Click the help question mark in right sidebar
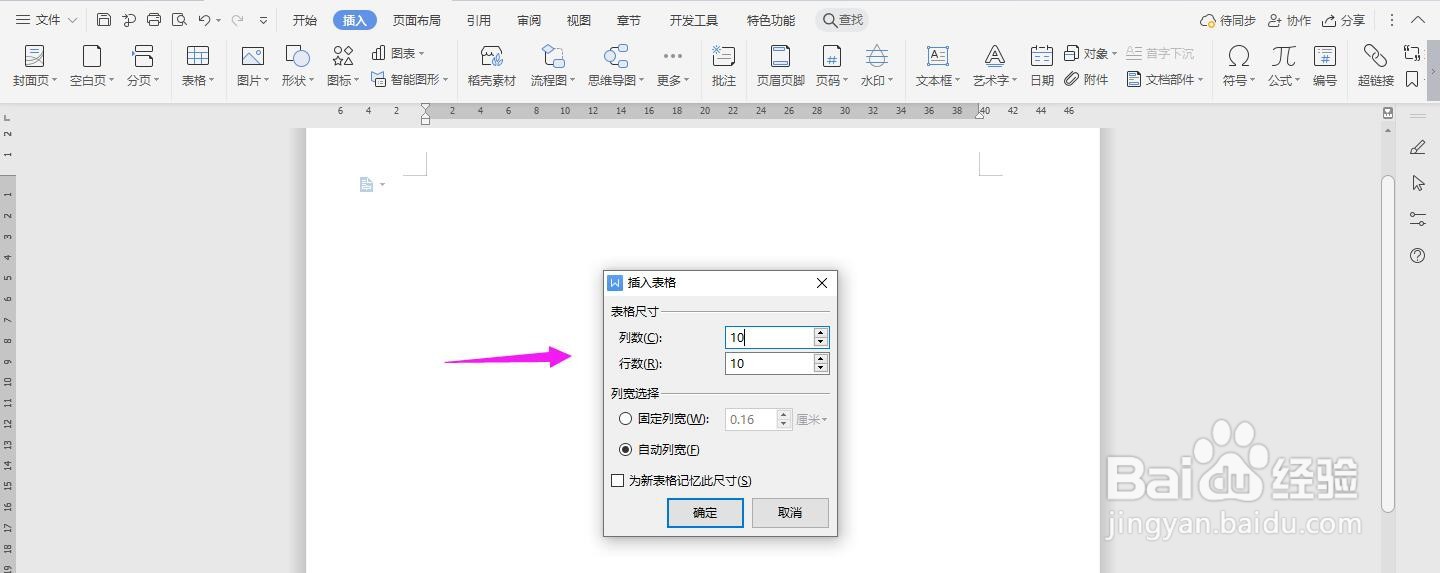This screenshot has height=573, width=1440. tap(1417, 256)
